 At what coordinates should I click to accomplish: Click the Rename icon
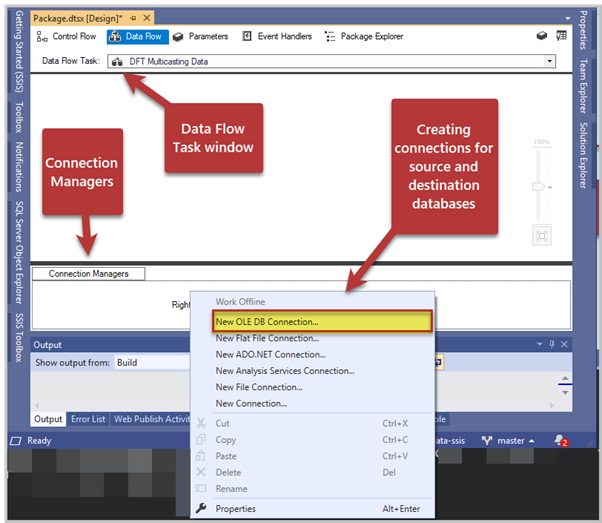coord(201,488)
